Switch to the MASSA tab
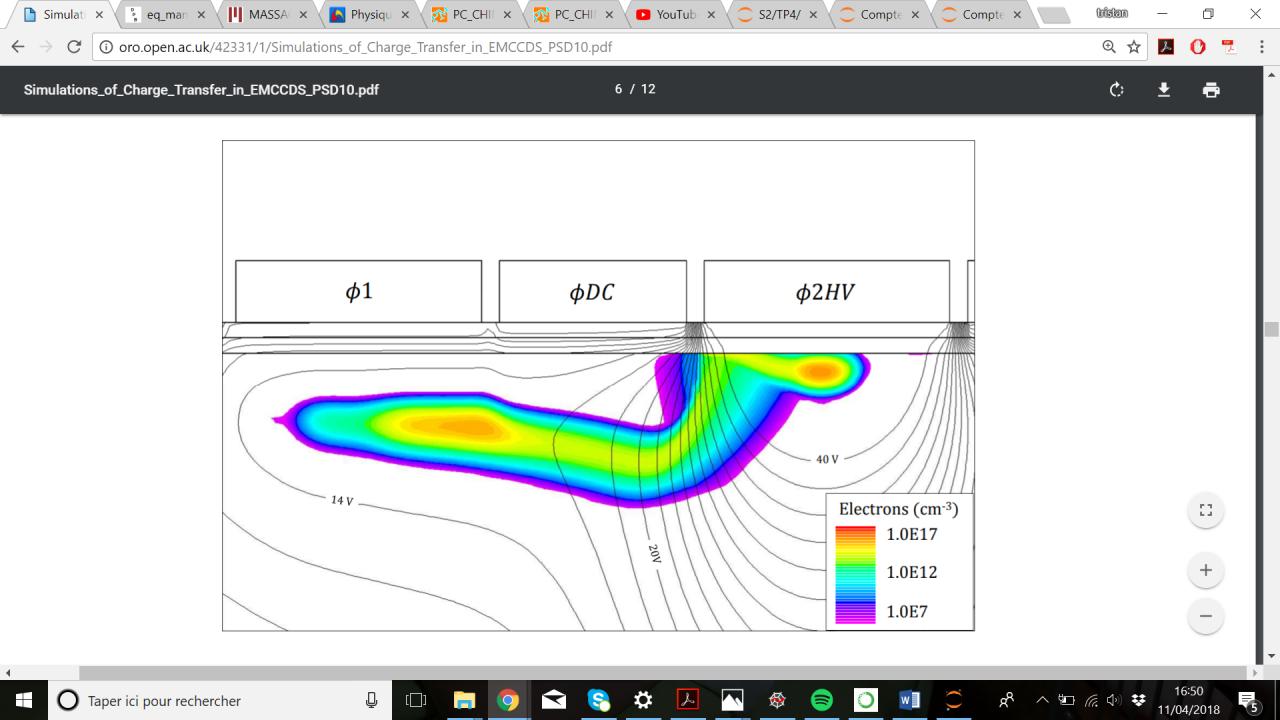 pos(268,15)
